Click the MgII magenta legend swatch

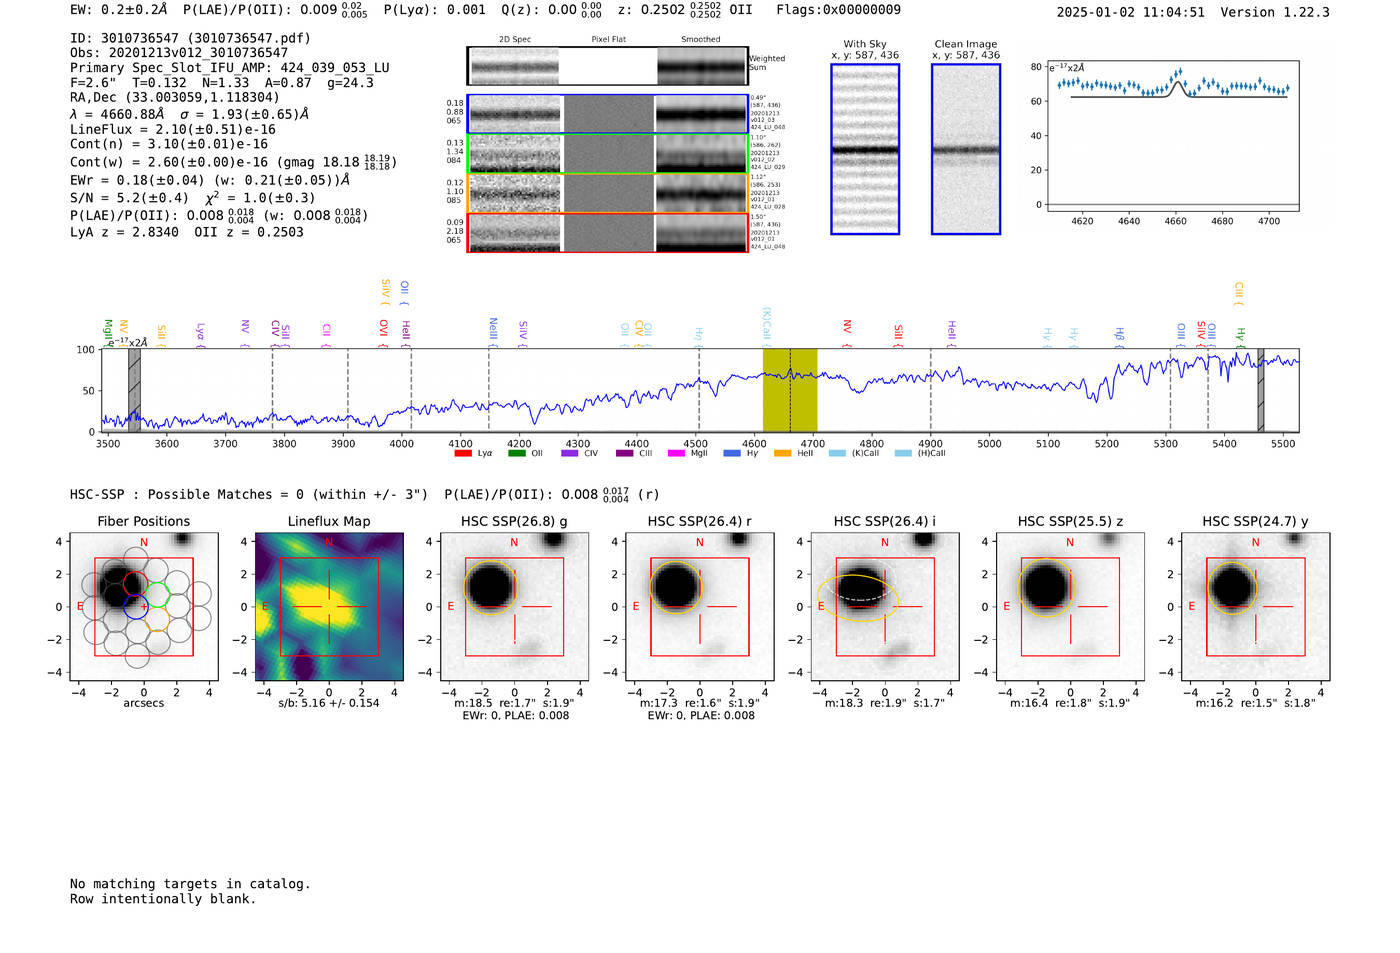(x=677, y=453)
